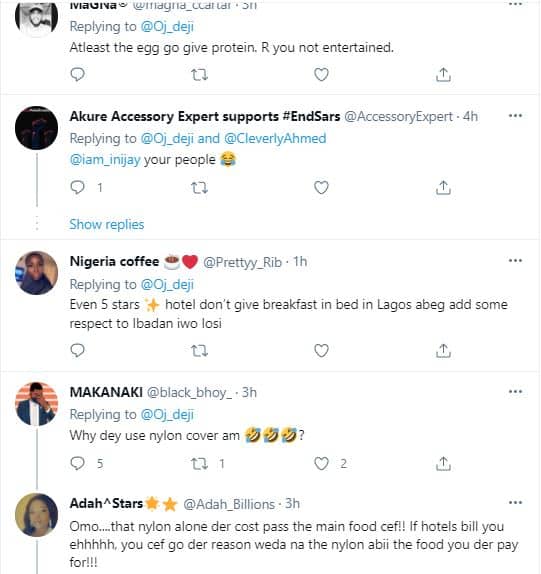Retweet Nigeria coffee's hotel tweet
The image size is (541, 574).
199,351
